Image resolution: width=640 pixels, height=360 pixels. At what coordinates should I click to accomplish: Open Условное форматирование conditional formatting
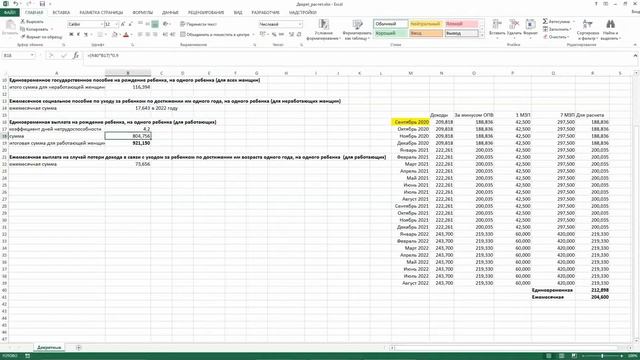pyautogui.click(x=324, y=29)
